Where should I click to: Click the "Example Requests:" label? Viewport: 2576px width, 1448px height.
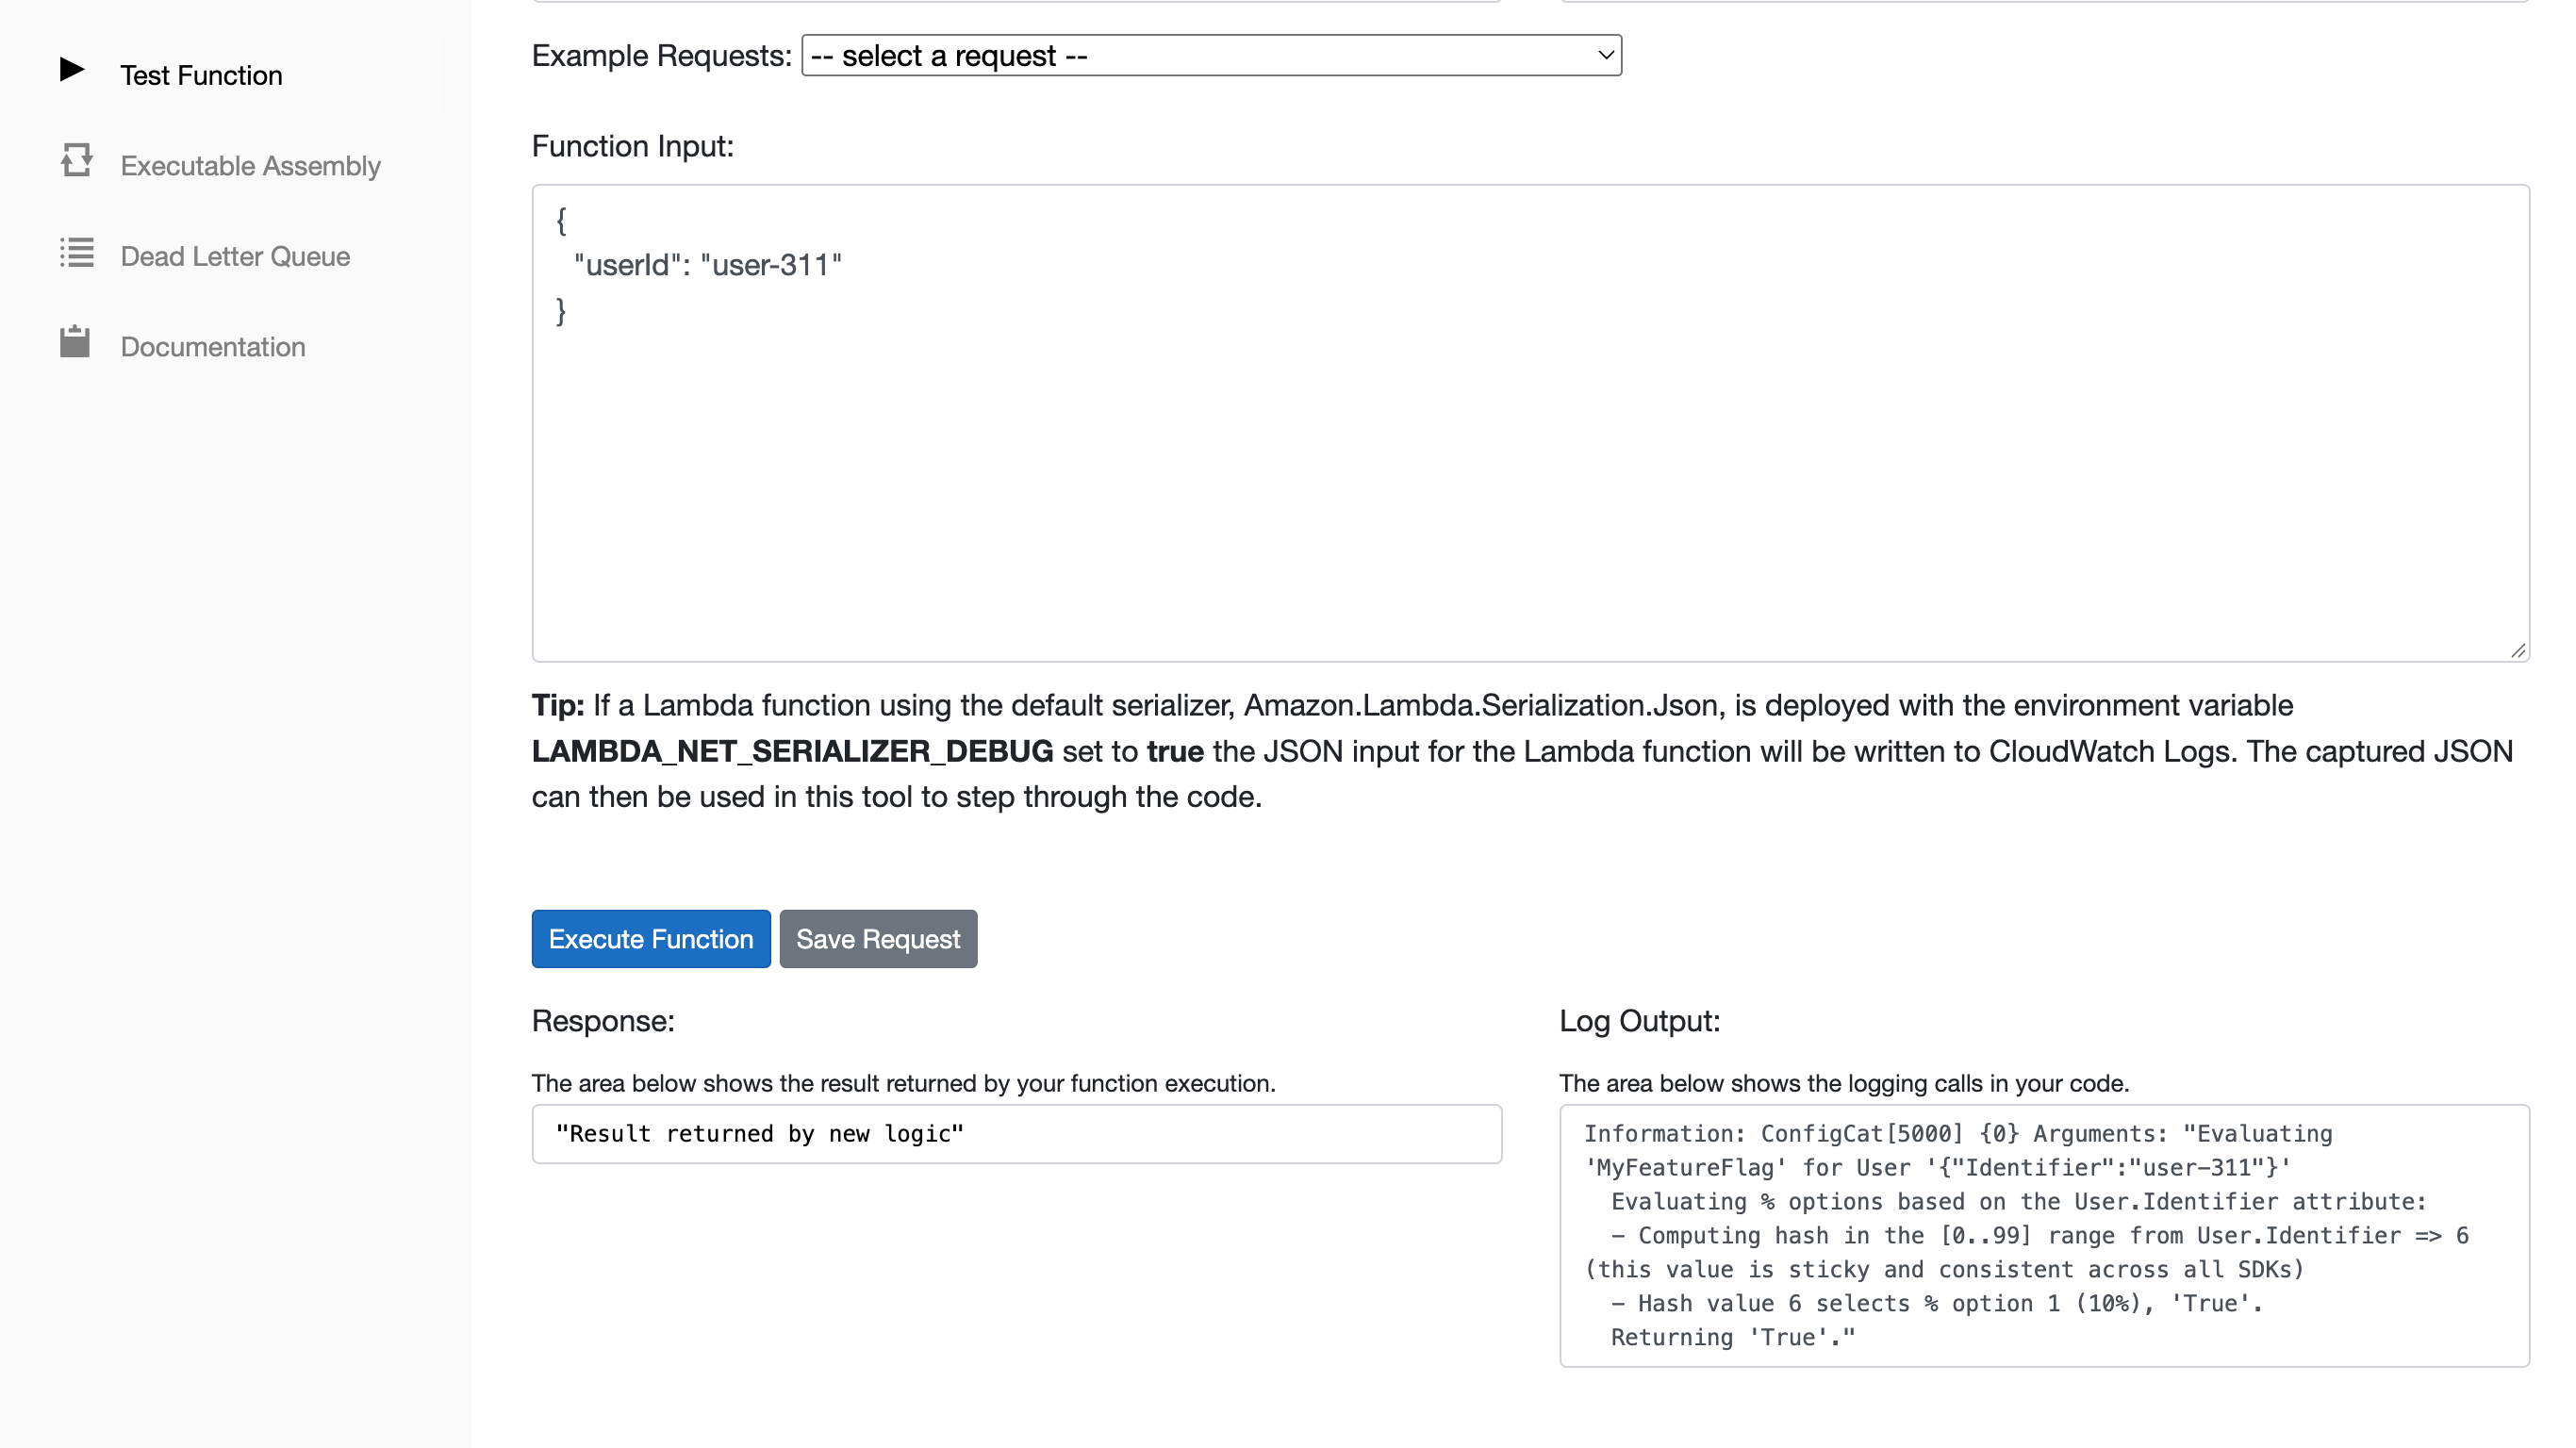coord(662,56)
